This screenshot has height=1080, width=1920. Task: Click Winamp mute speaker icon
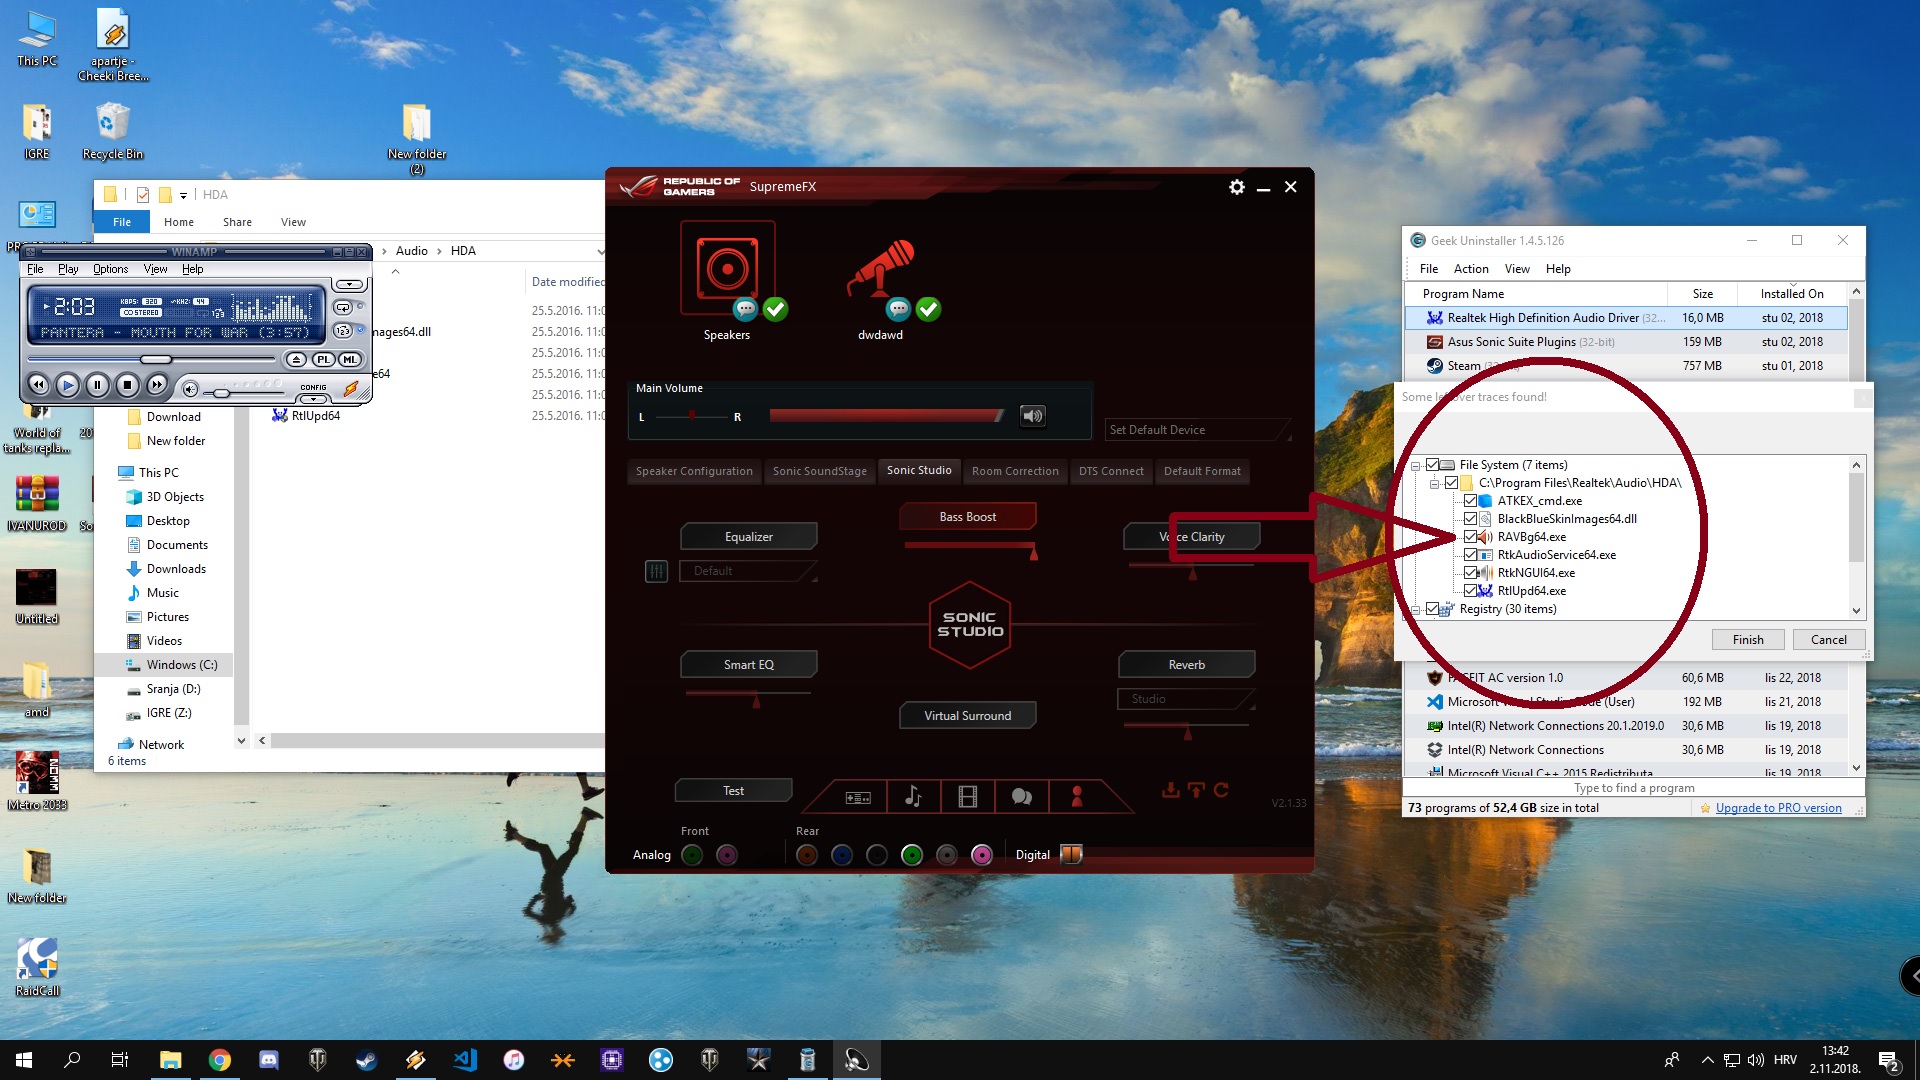pos(190,389)
